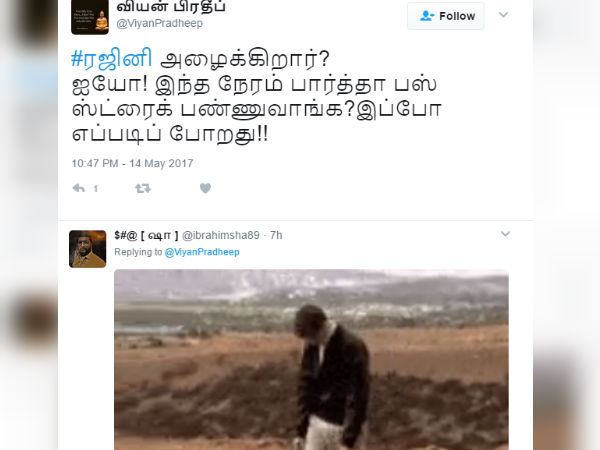Open the ViyanPradheep profile avatar
Viewport: 600px width, 450px height.
[90, 17]
